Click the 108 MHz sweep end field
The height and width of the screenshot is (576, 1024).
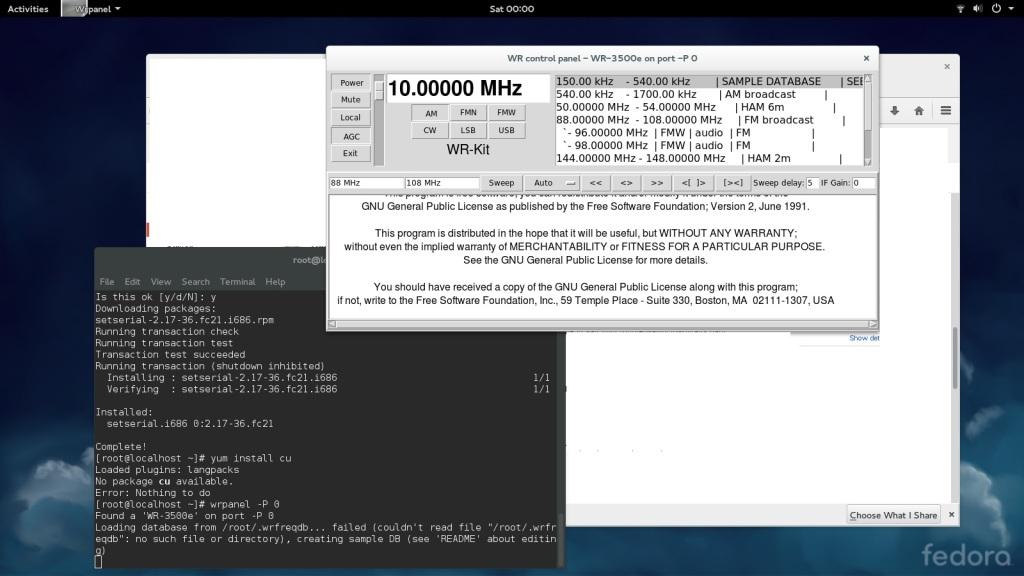coord(442,183)
